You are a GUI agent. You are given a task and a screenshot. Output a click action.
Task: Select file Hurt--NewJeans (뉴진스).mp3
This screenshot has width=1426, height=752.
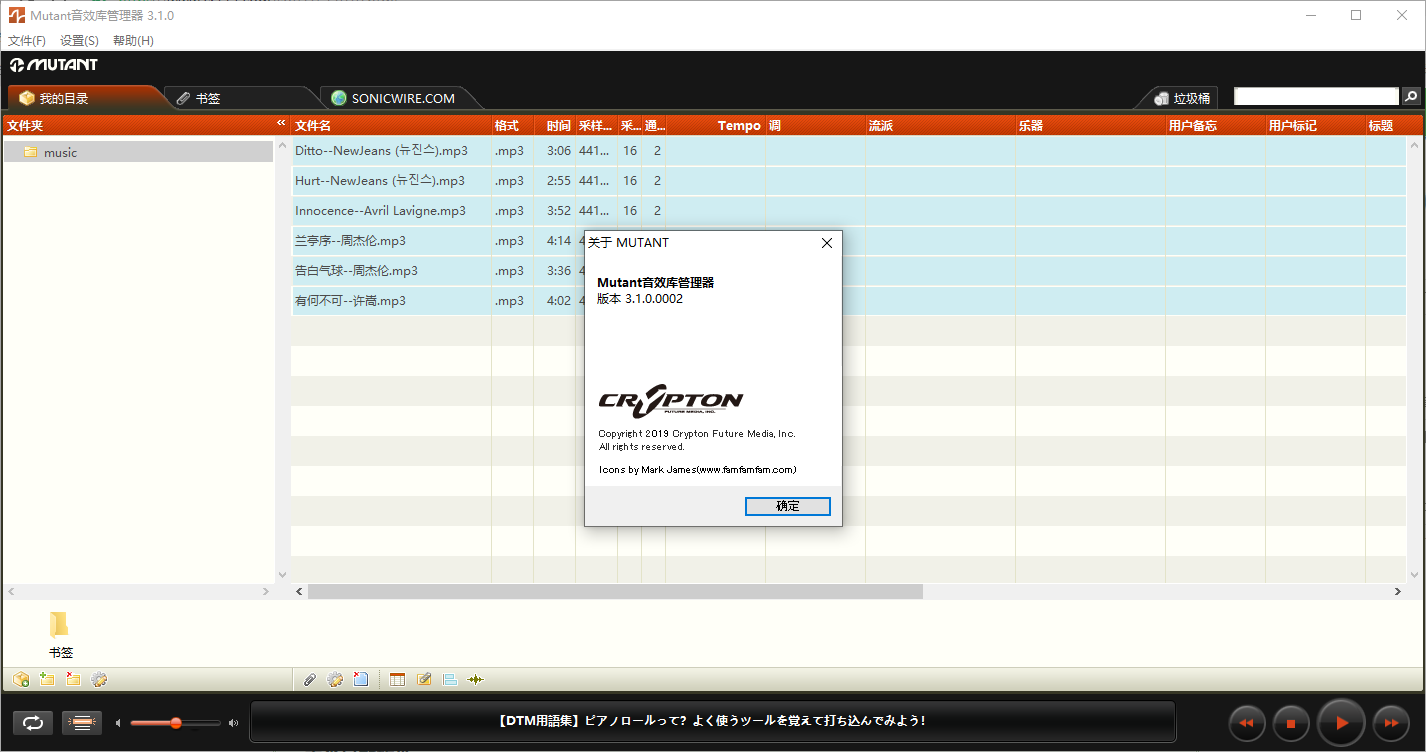coord(380,181)
